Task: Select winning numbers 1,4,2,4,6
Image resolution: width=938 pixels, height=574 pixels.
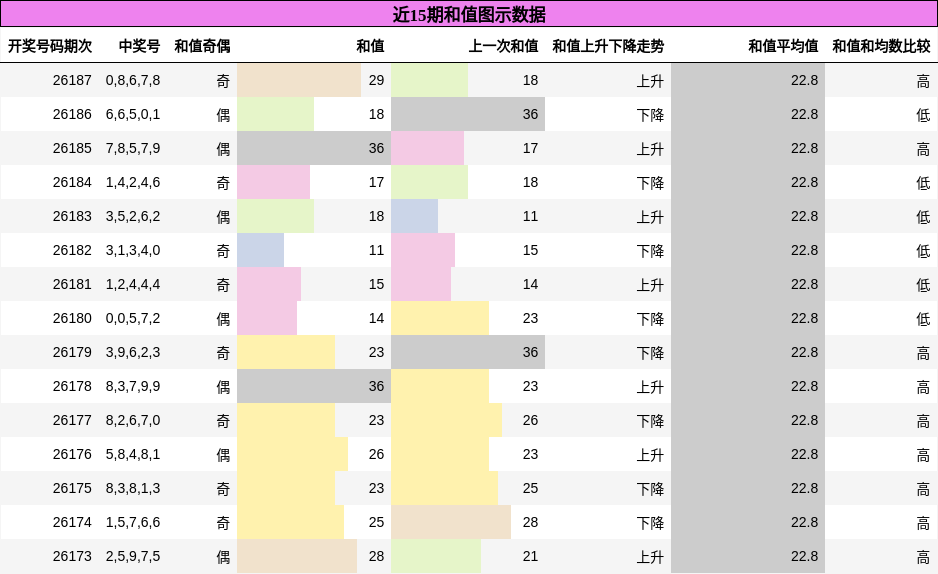Action: click(133, 182)
